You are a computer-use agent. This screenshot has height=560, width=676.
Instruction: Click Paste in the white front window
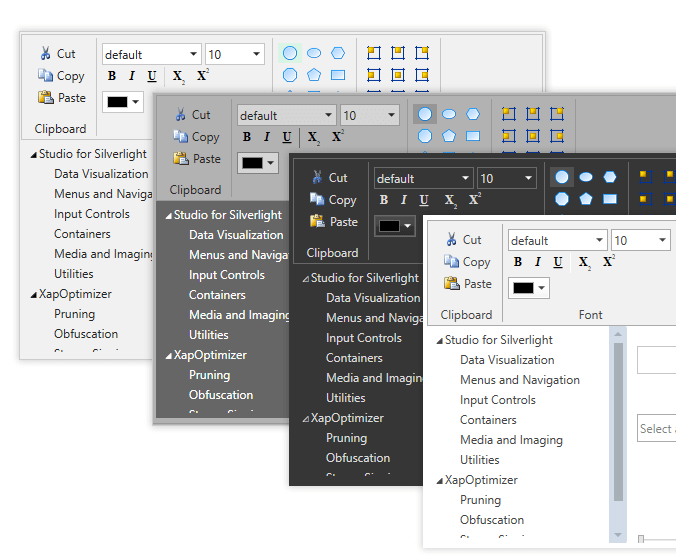click(x=468, y=284)
